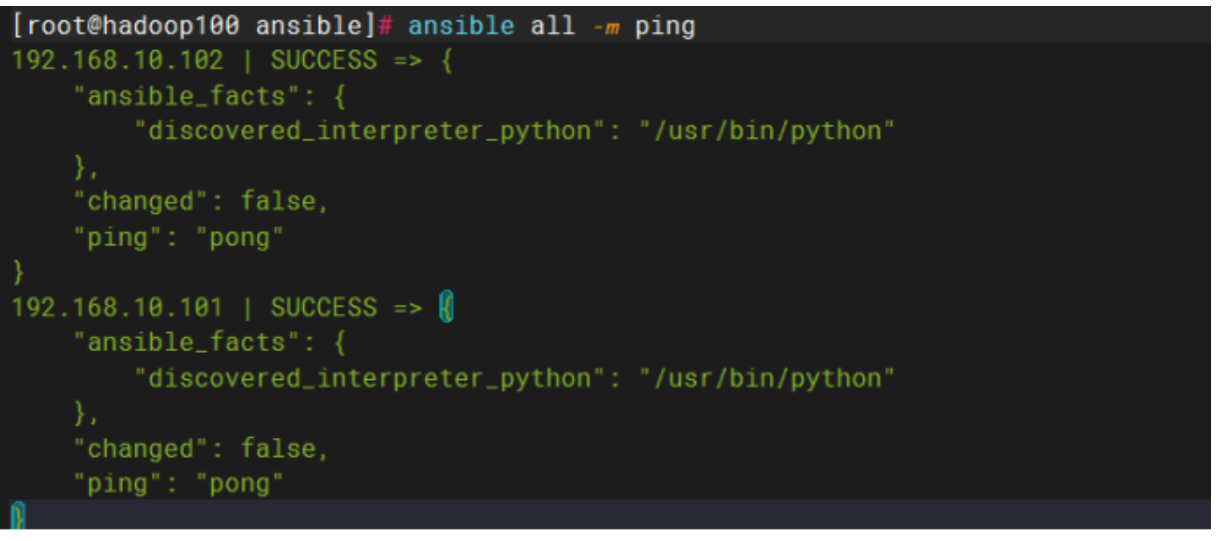This screenshot has width=1219, height=541.
Task: Click SUCCESS status on the 192.168.10.101 line
Action: (323, 307)
